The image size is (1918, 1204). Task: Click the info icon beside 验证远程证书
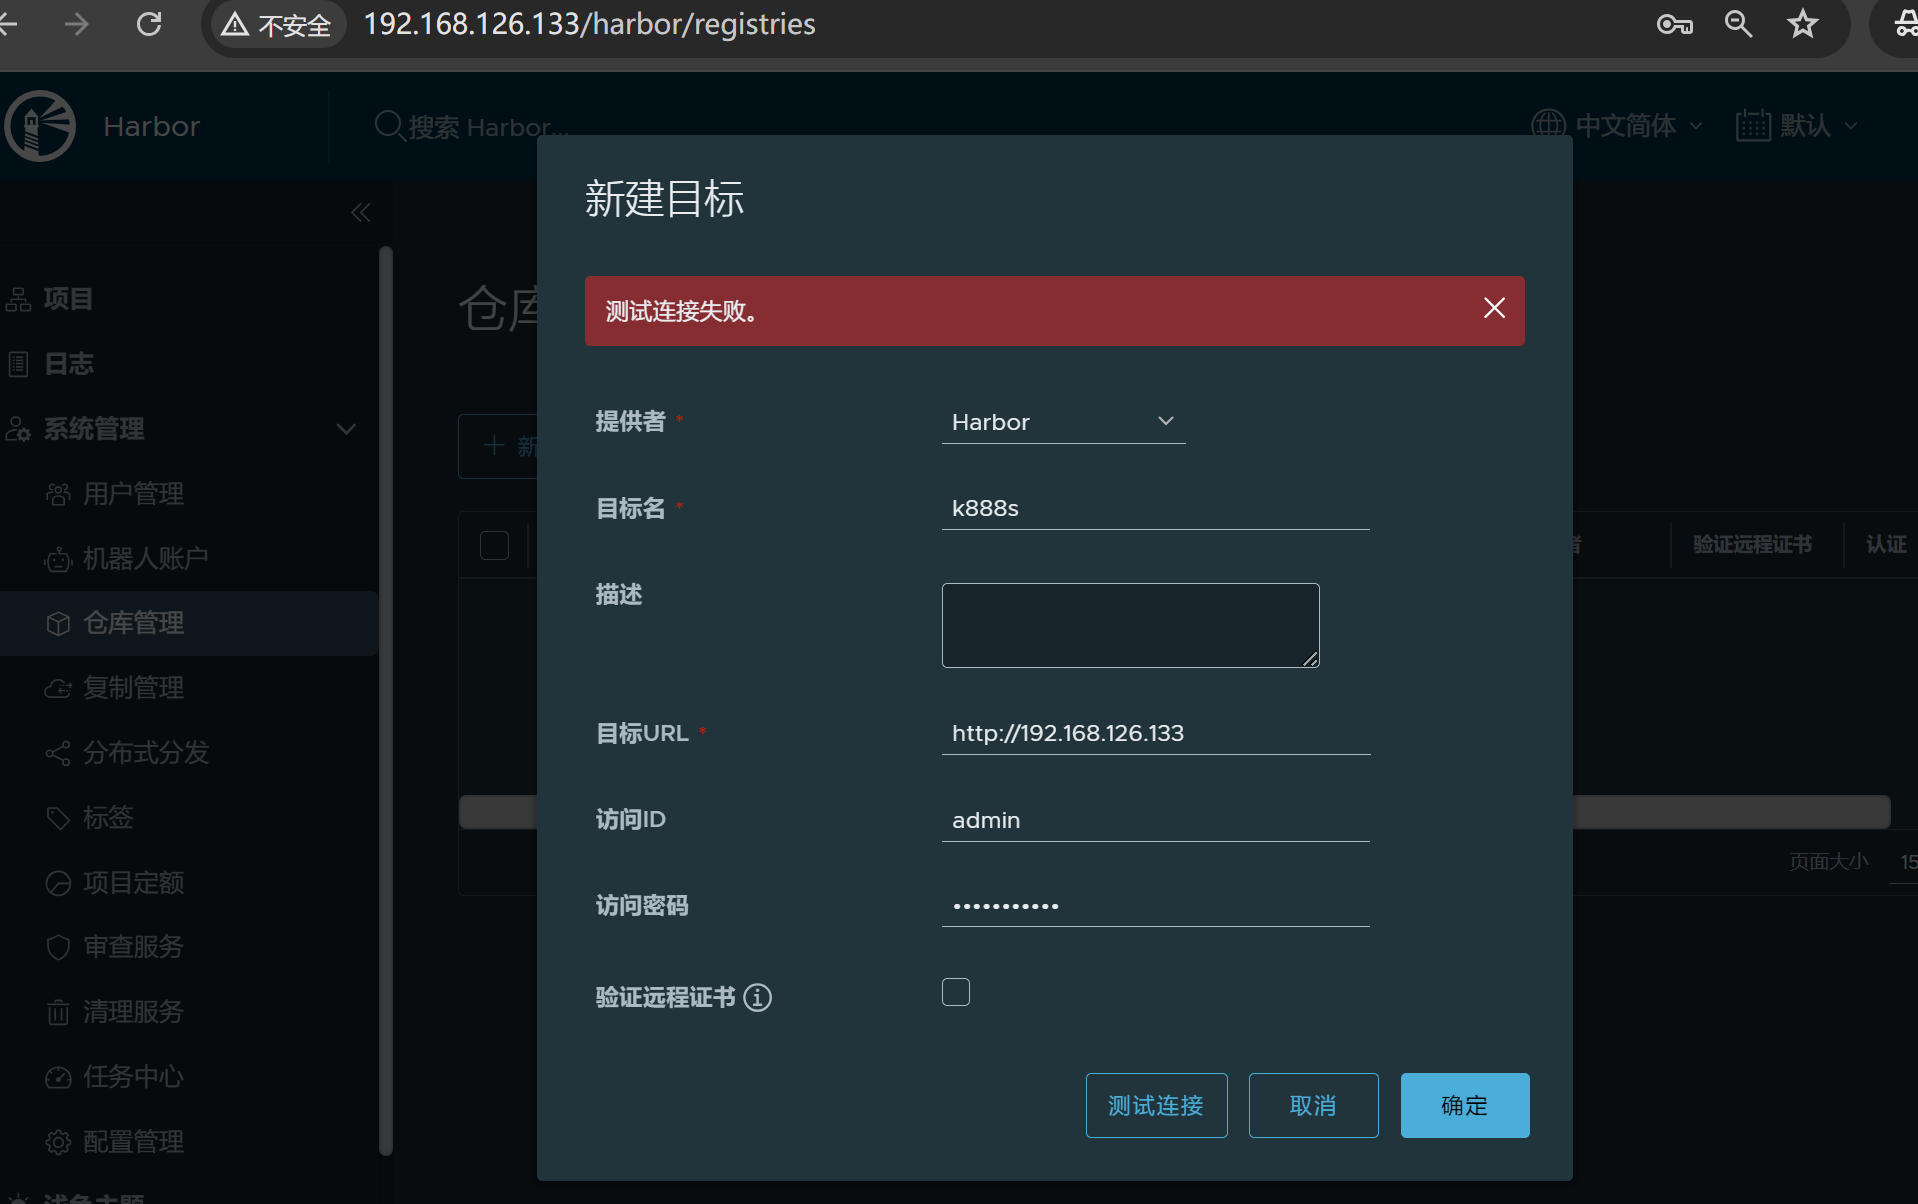tap(757, 998)
